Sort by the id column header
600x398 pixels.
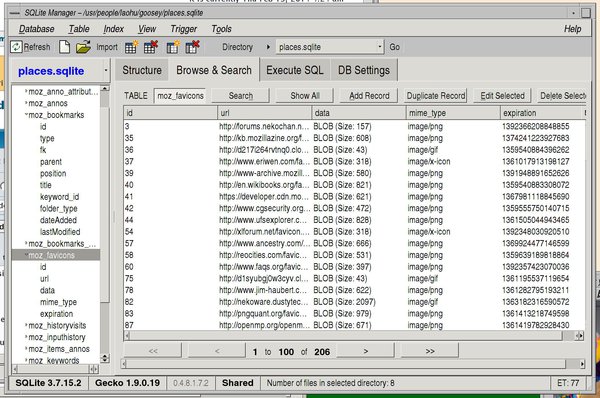pos(170,113)
